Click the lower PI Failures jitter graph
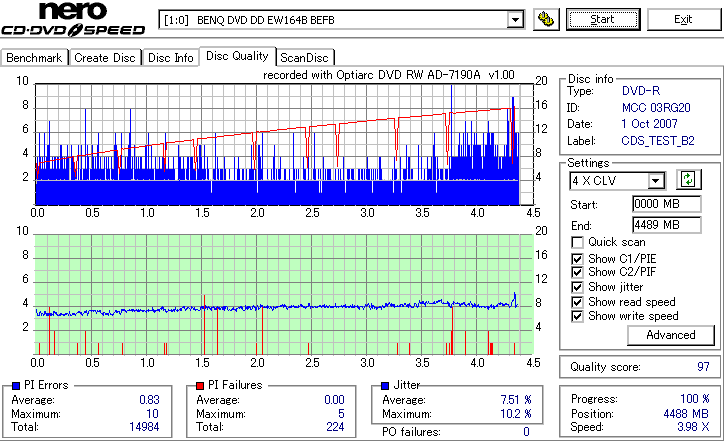 (x=284, y=294)
